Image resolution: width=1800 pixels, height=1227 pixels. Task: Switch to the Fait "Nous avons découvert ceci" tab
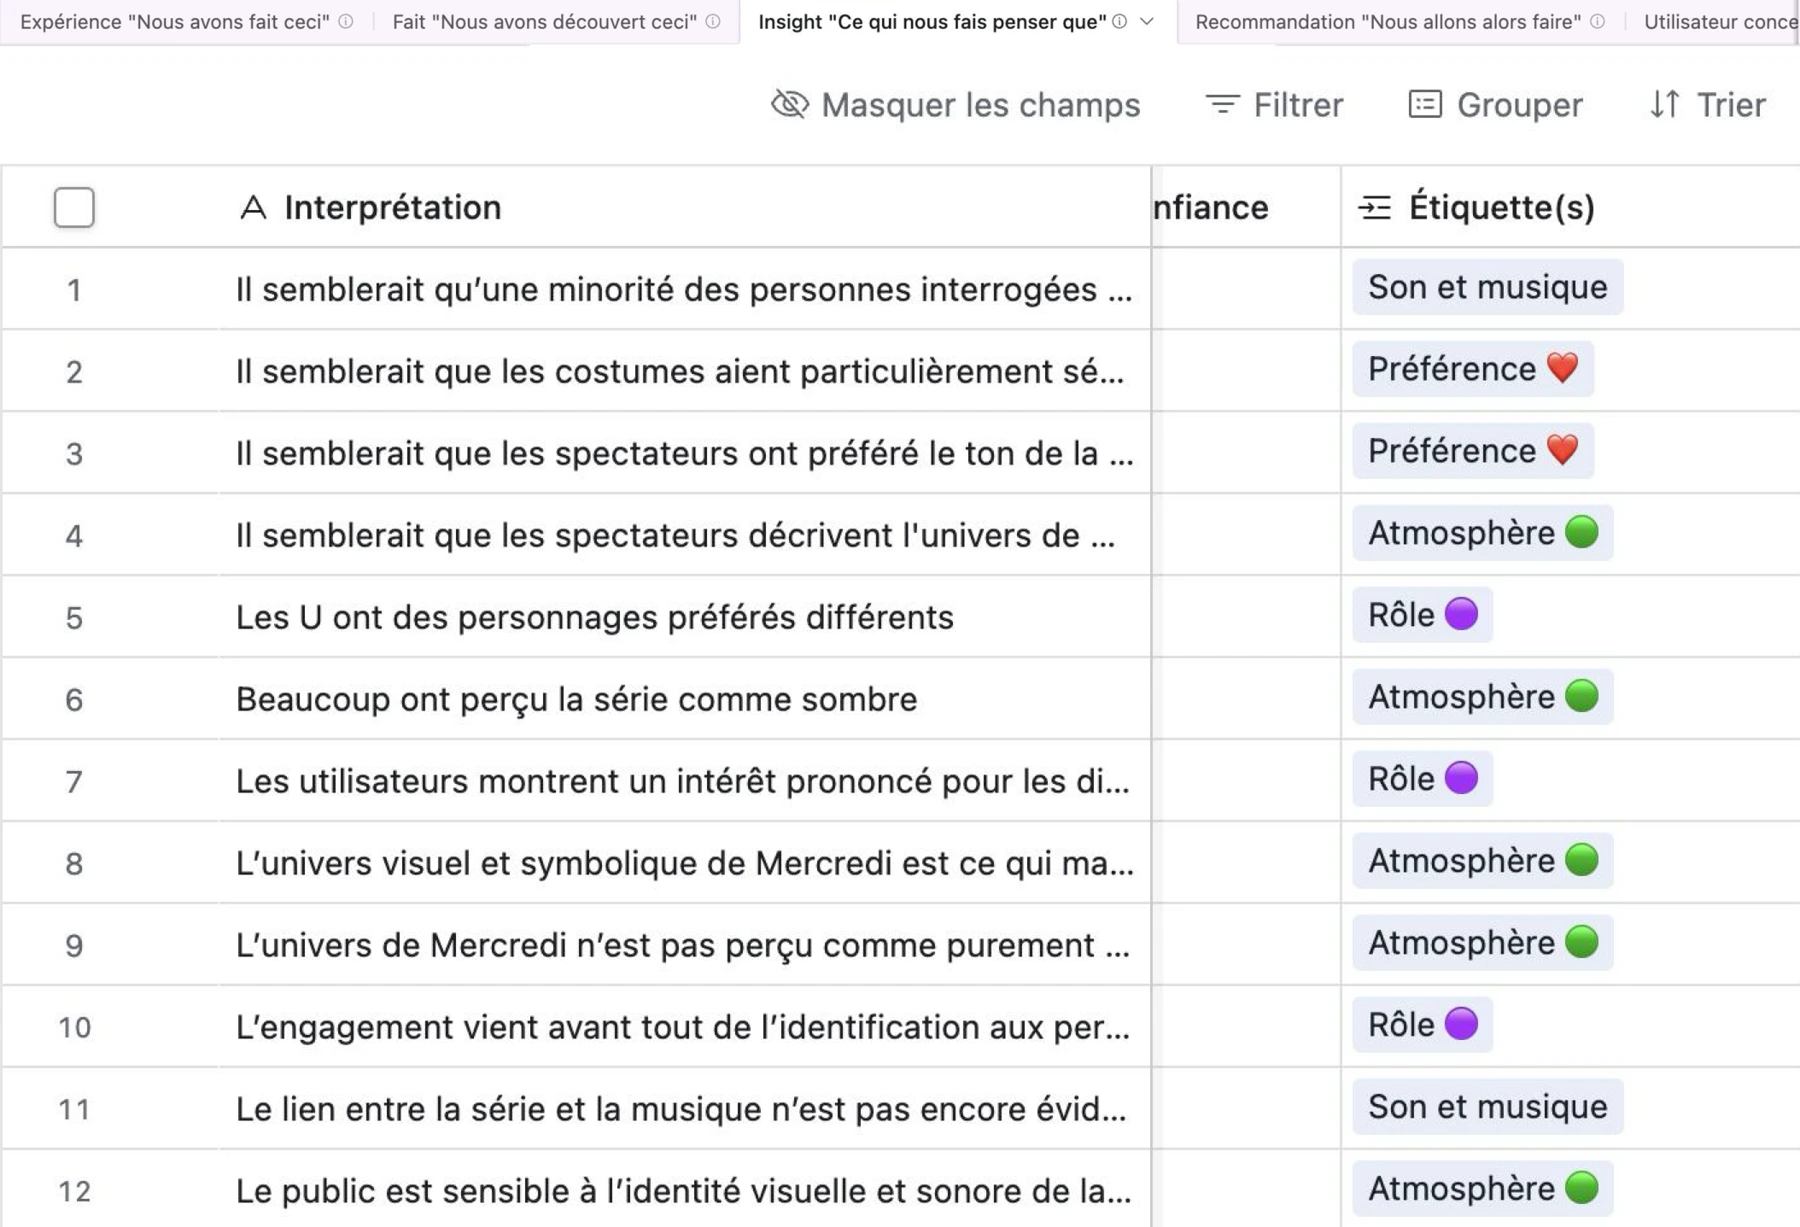(556, 21)
